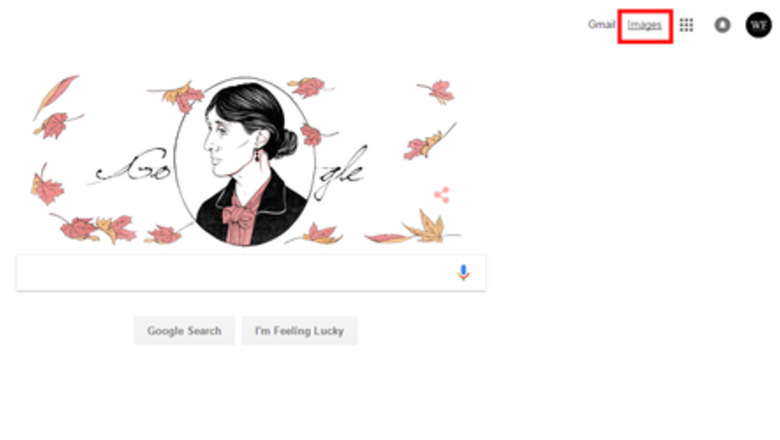The image size is (780, 440).
Task: Click the handwritten "gle" letters of the doodle
Action: coord(341,172)
